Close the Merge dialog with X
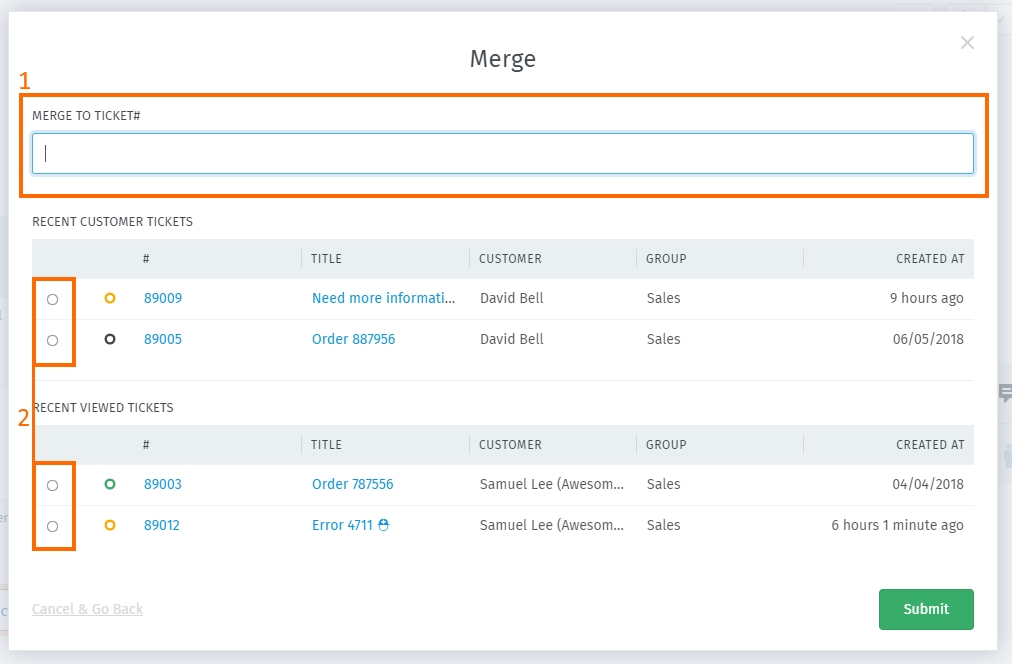Viewport: 1012px width, 664px height. click(967, 43)
